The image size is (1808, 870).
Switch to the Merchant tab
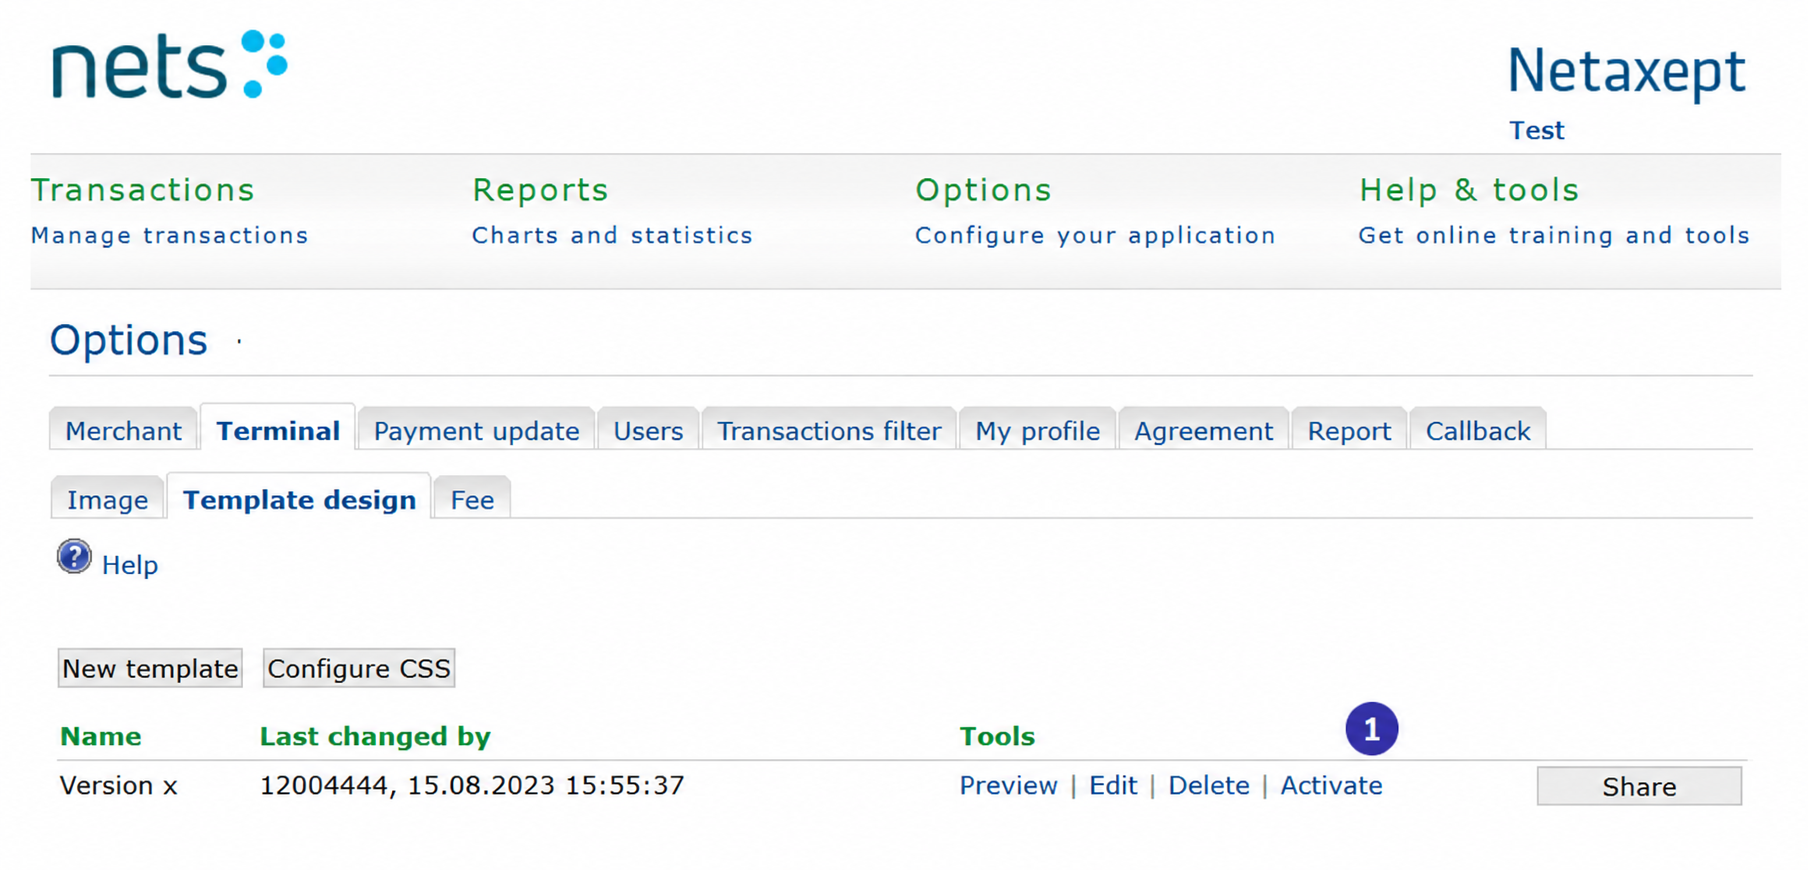(124, 430)
